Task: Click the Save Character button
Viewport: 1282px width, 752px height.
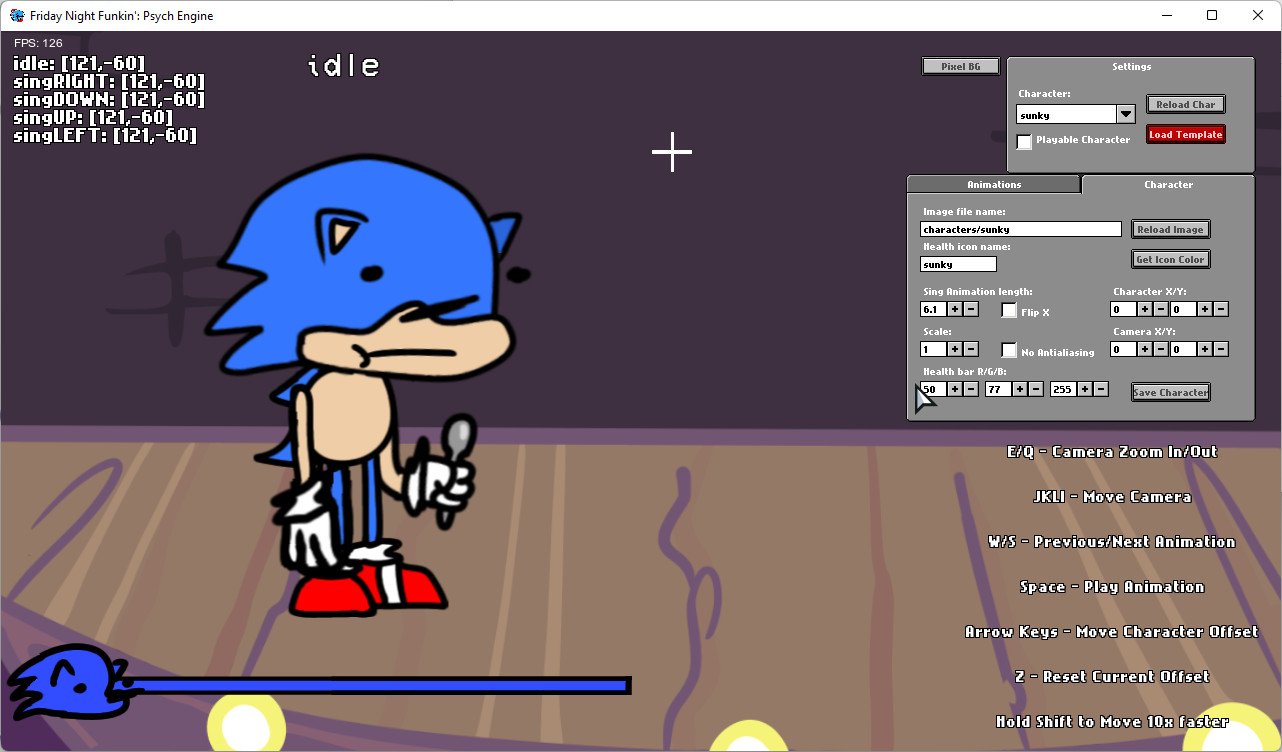Action: pyautogui.click(x=1171, y=392)
